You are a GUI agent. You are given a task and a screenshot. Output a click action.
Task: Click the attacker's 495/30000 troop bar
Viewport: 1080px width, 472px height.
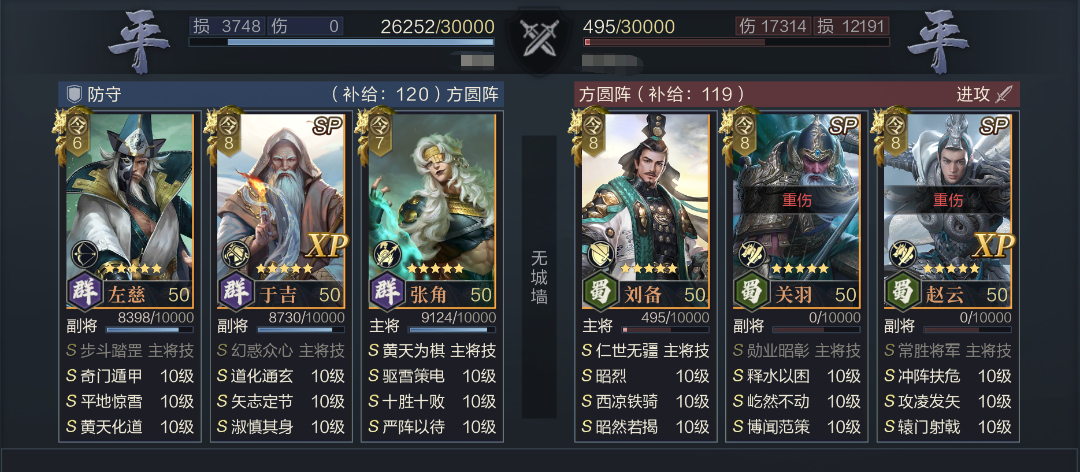pos(736,41)
